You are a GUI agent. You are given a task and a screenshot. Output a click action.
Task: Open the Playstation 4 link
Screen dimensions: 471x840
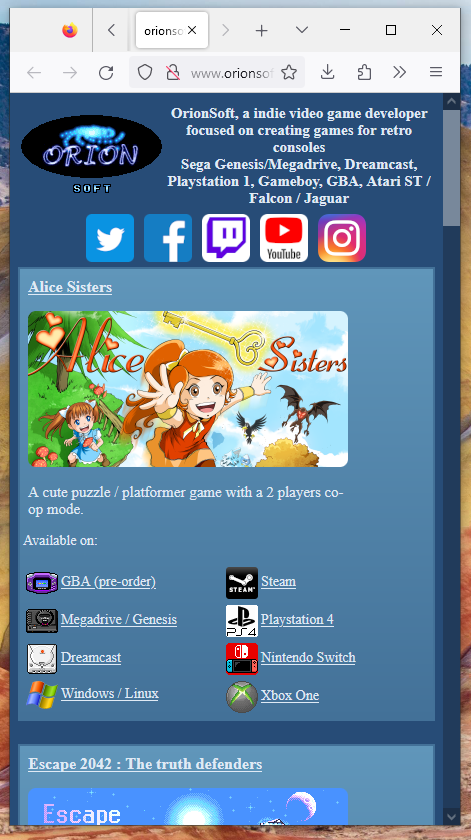[297, 619]
